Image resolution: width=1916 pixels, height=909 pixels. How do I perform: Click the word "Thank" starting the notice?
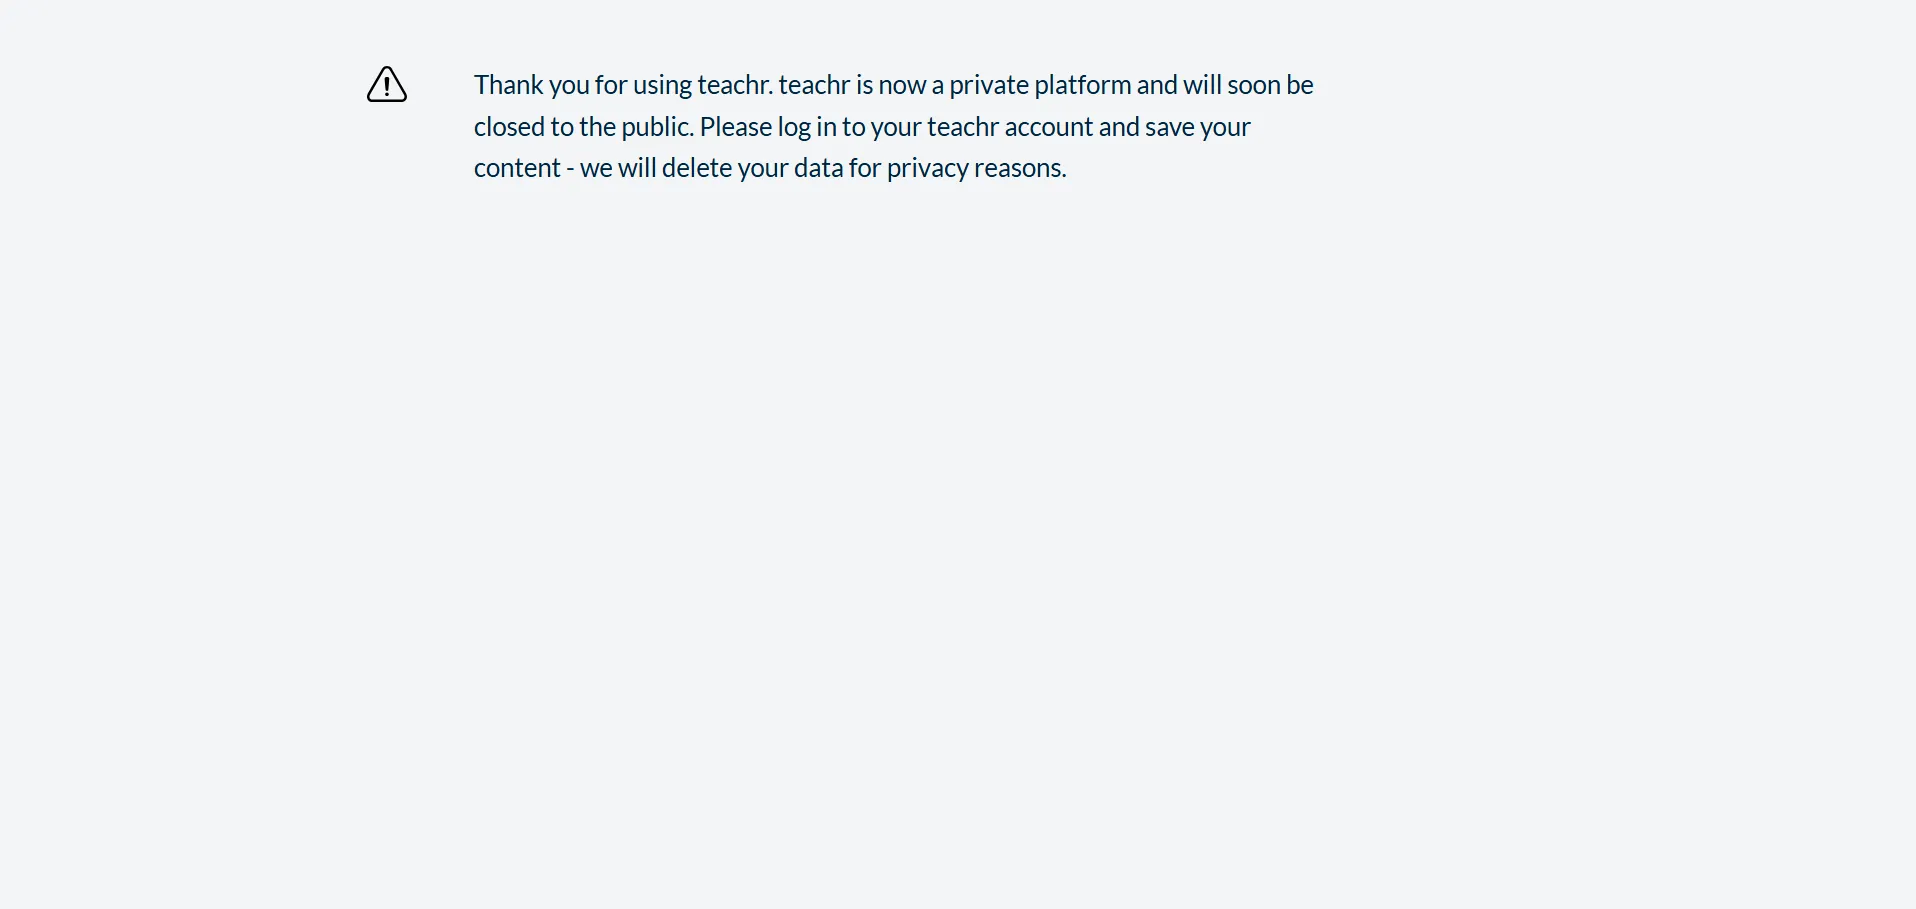(x=508, y=85)
